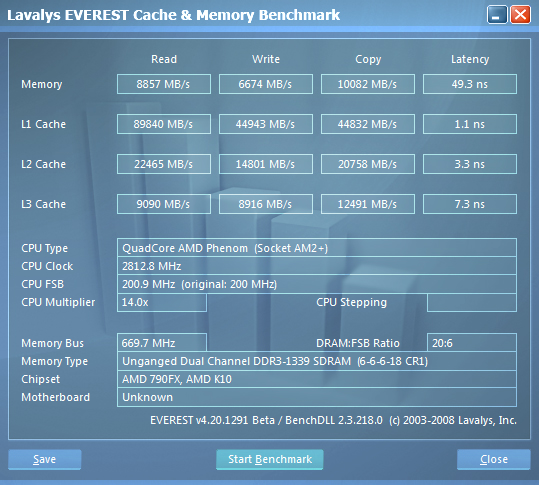The width and height of the screenshot is (539, 485).
Task: Click the Memory Type DDR3-1339 field
Action: pyautogui.click(x=317, y=361)
